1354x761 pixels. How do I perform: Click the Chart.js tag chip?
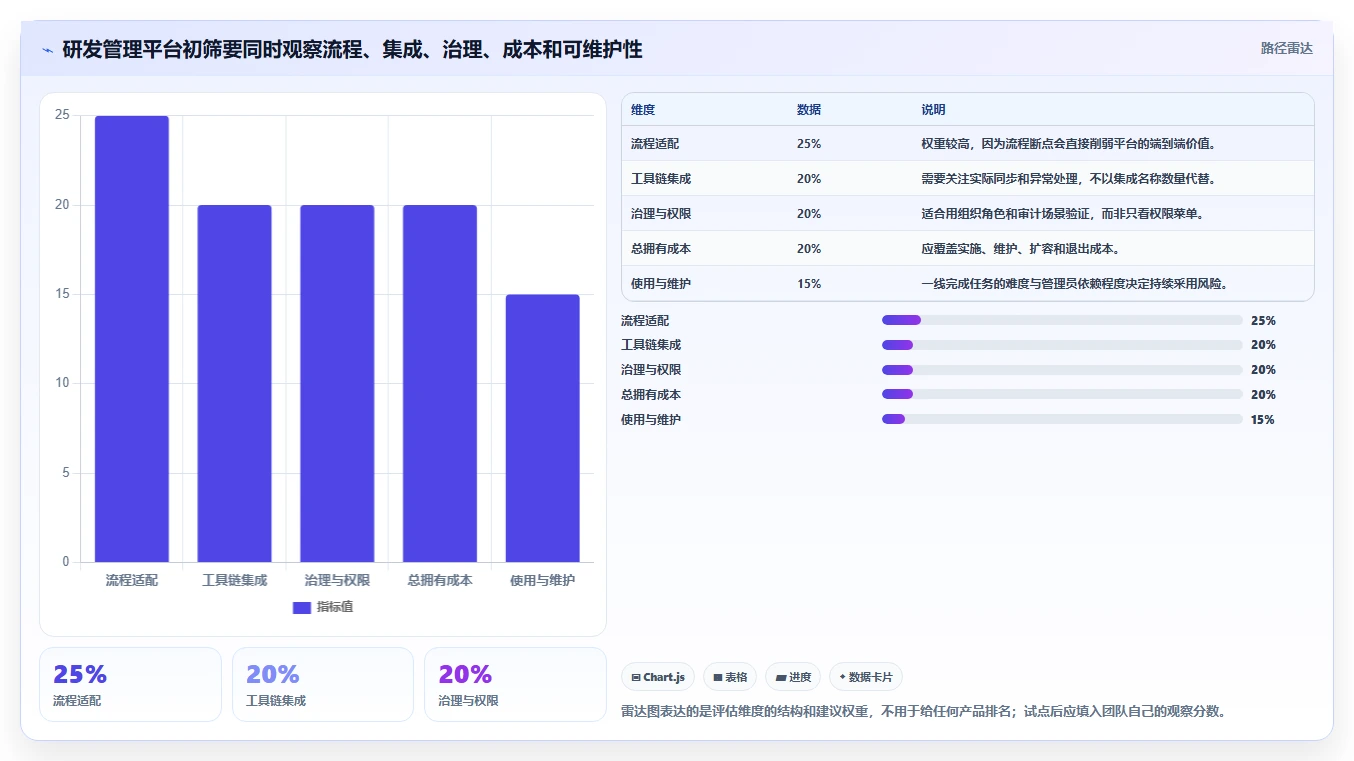tap(658, 677)
